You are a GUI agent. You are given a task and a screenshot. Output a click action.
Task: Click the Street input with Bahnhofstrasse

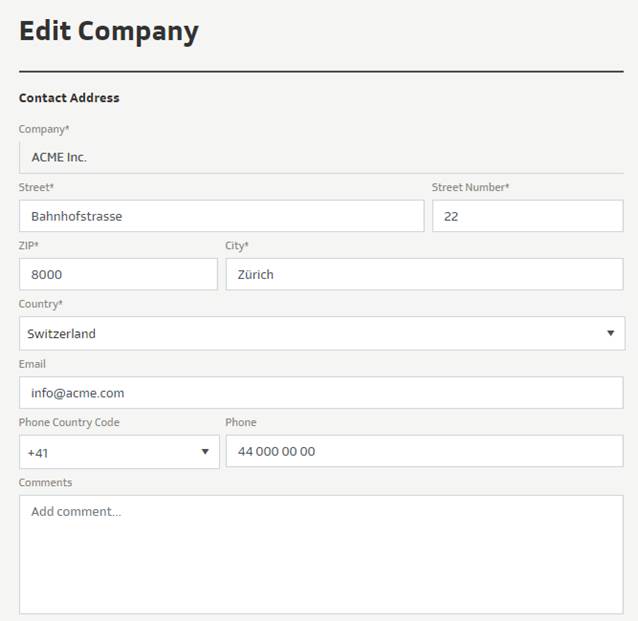coord(221,216)
